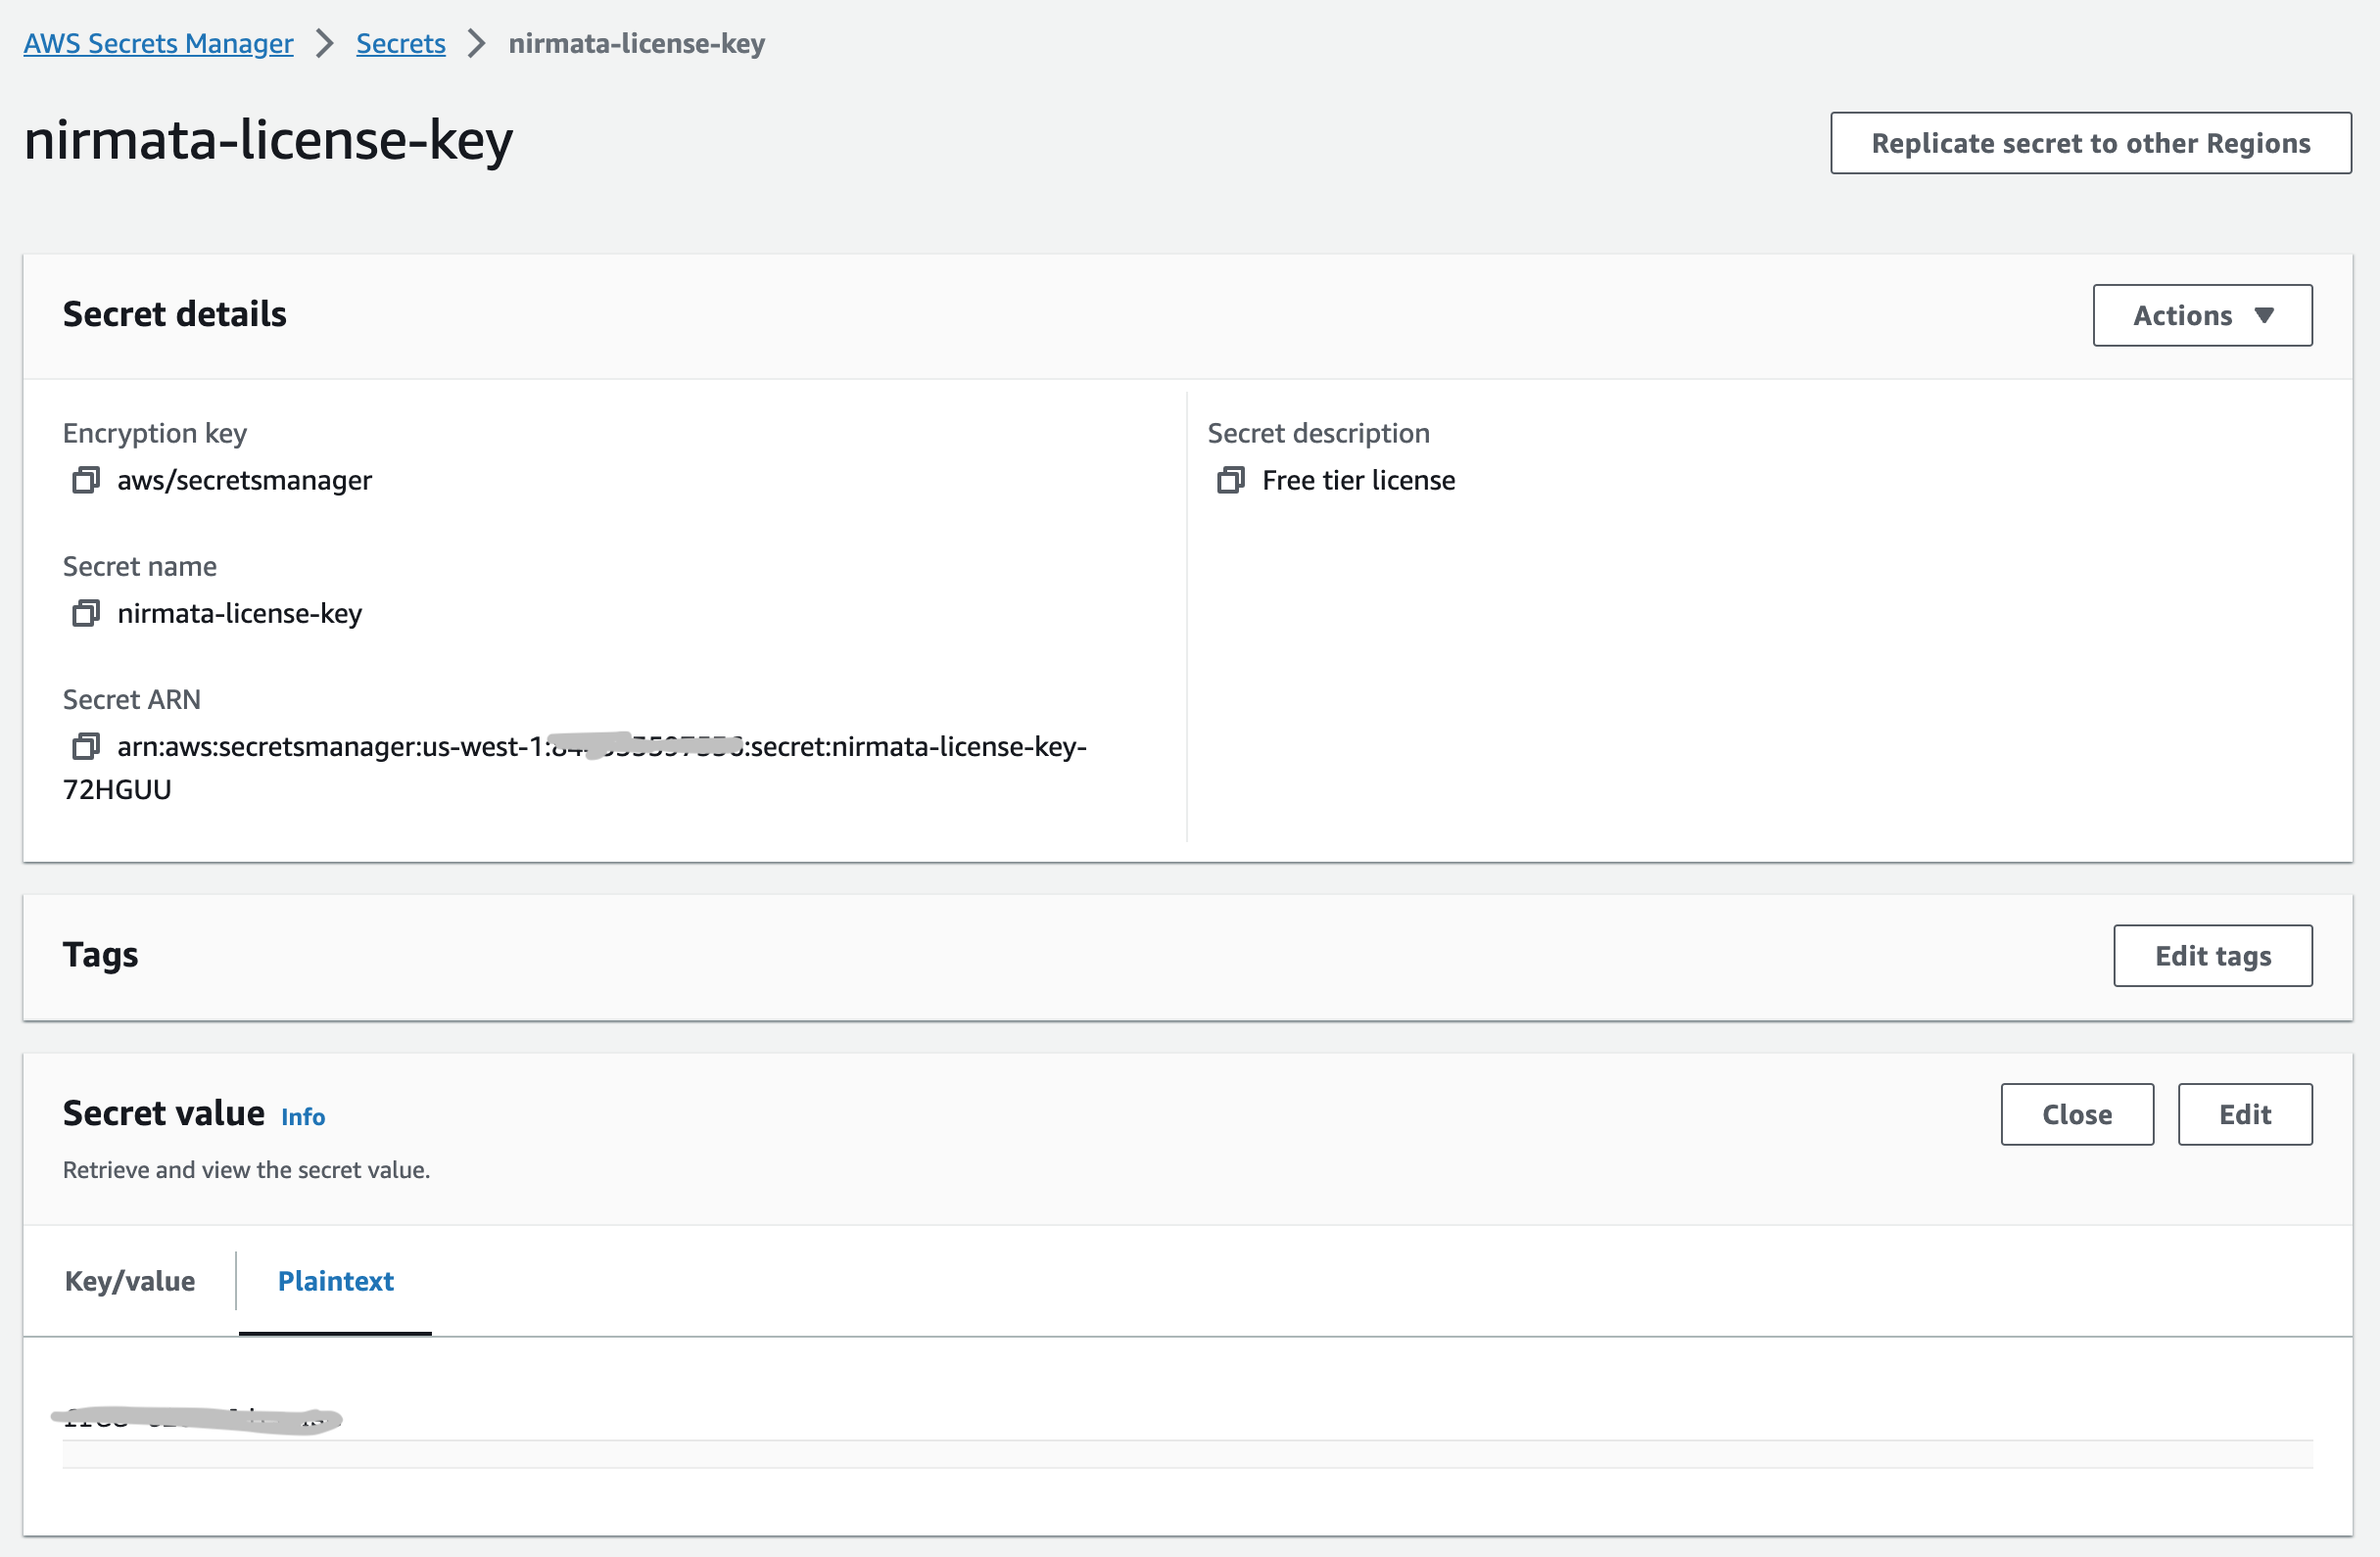Click the Encryption key label
Screen dimensions: 2380x1557
tap(154, 433)
